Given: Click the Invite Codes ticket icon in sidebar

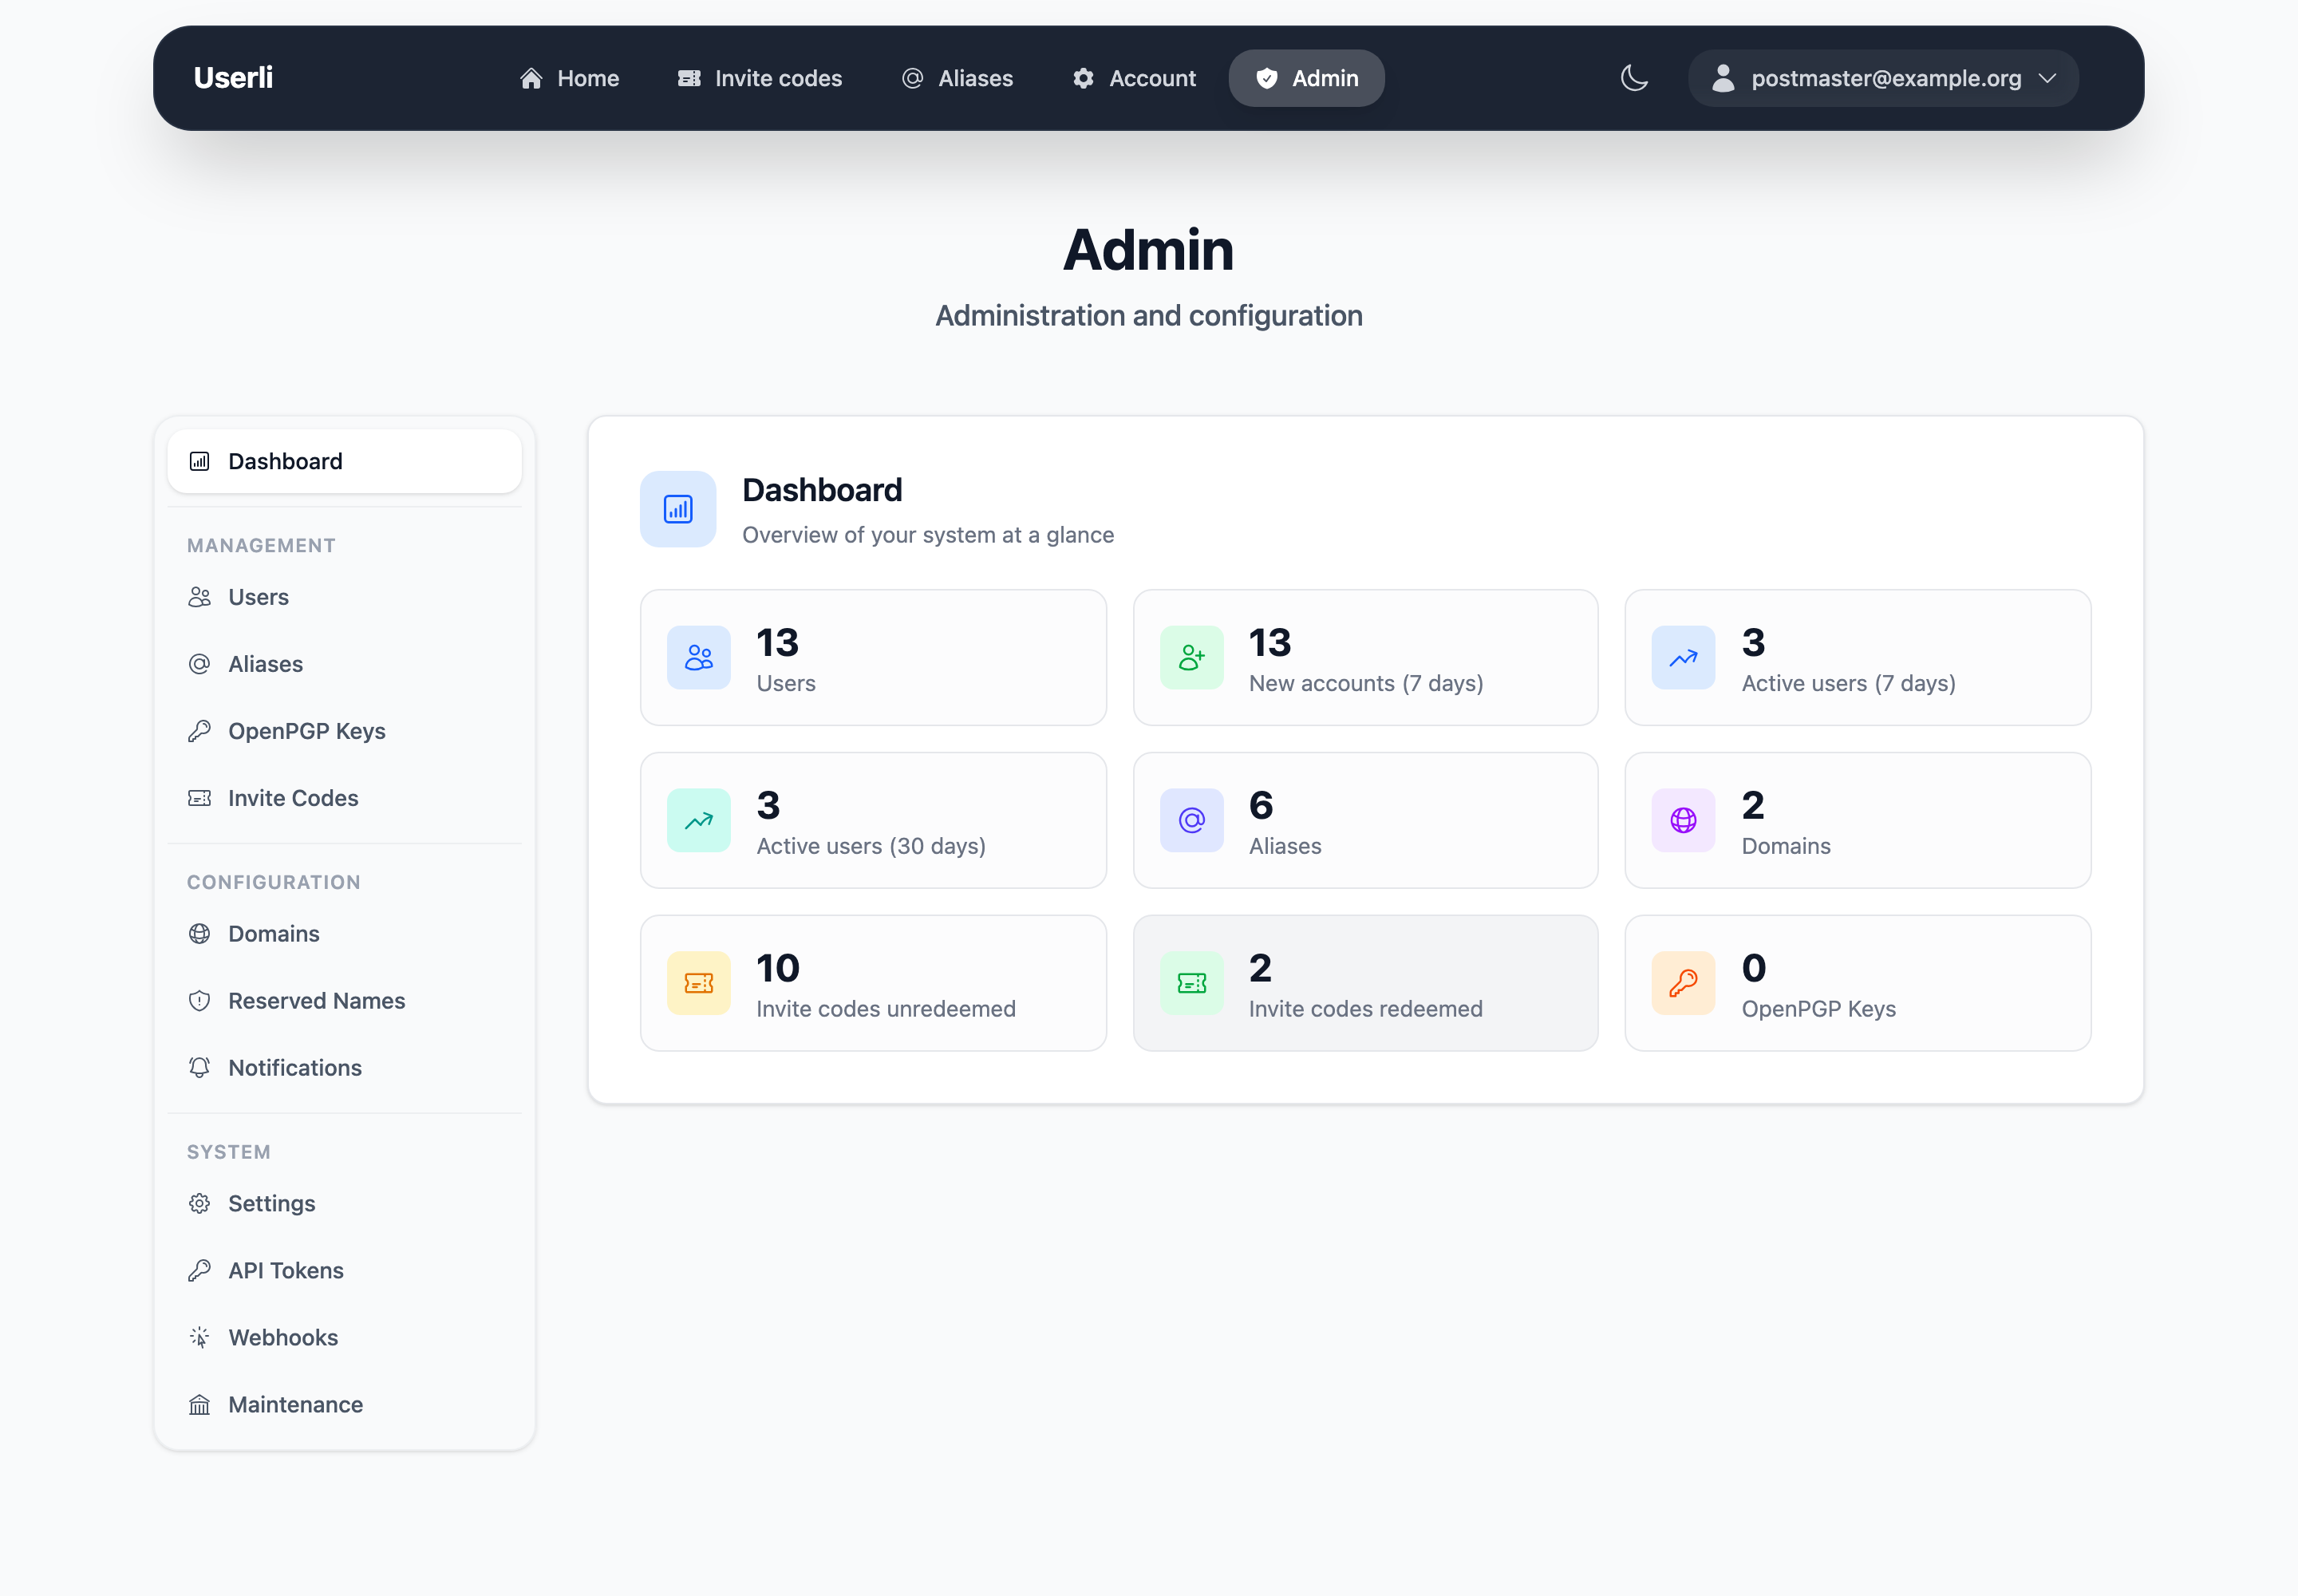Looking at the screenshot, I should [200, 798].
